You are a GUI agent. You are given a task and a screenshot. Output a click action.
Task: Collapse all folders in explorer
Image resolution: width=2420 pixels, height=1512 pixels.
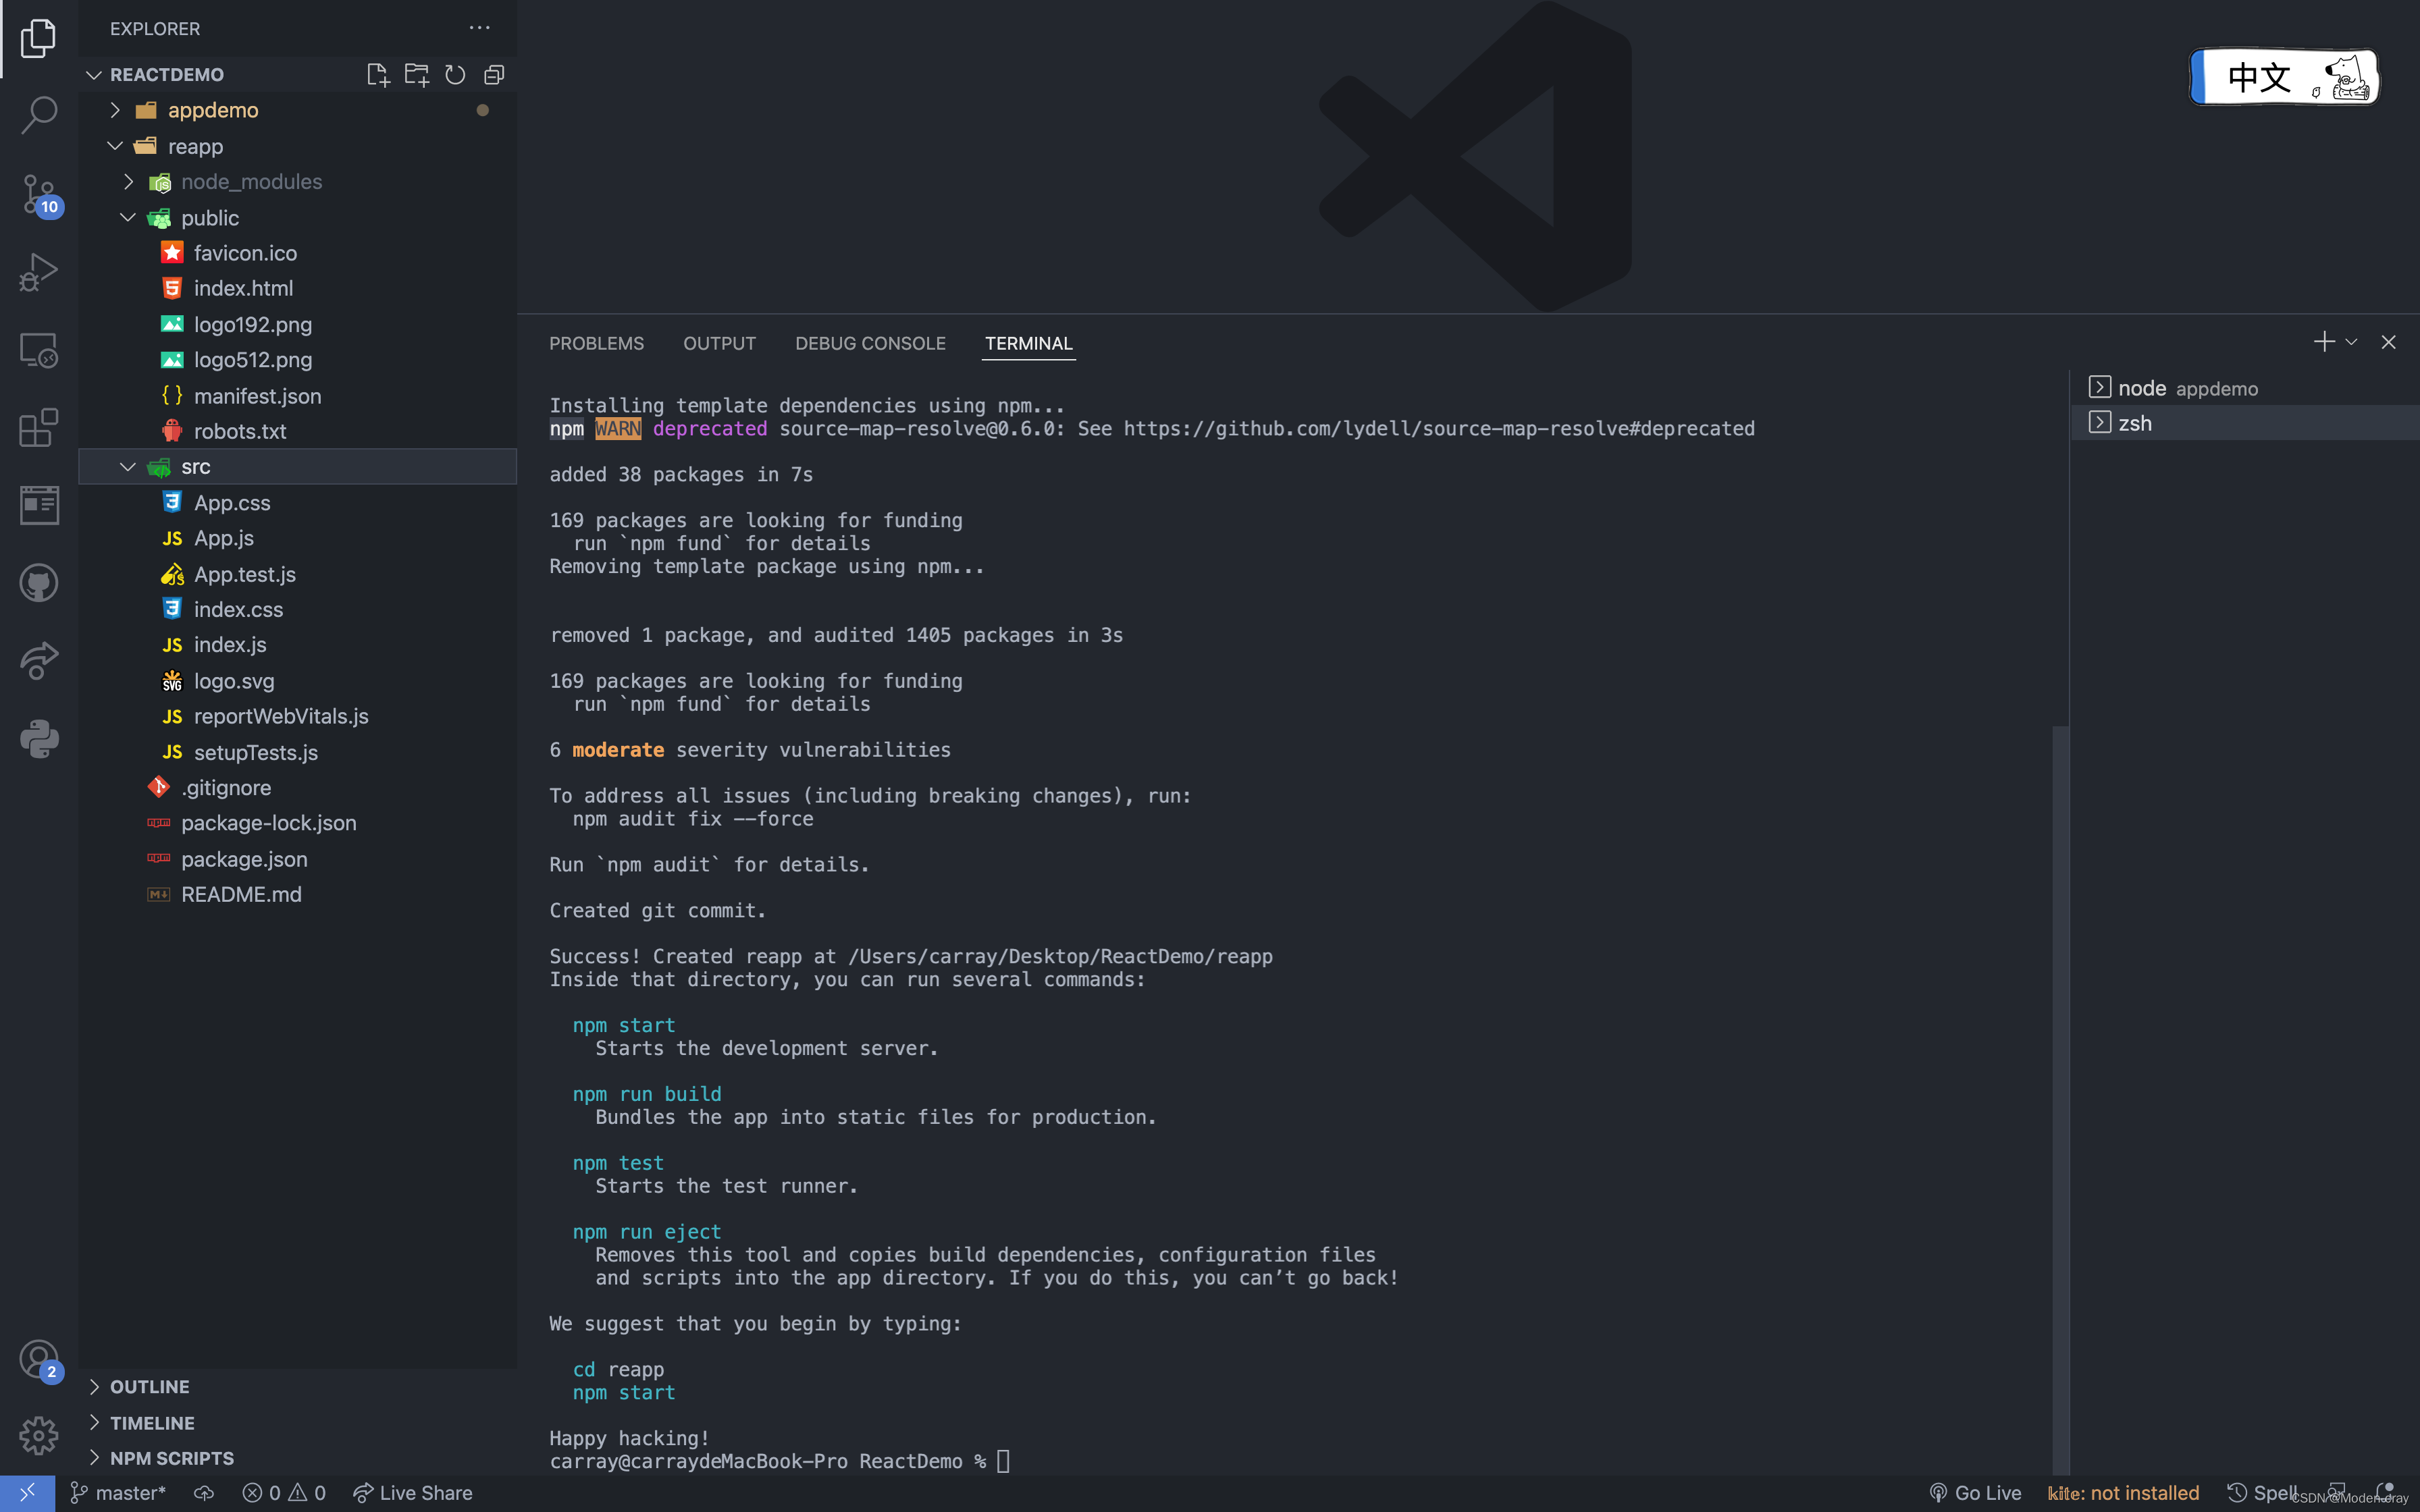[494, 75]
